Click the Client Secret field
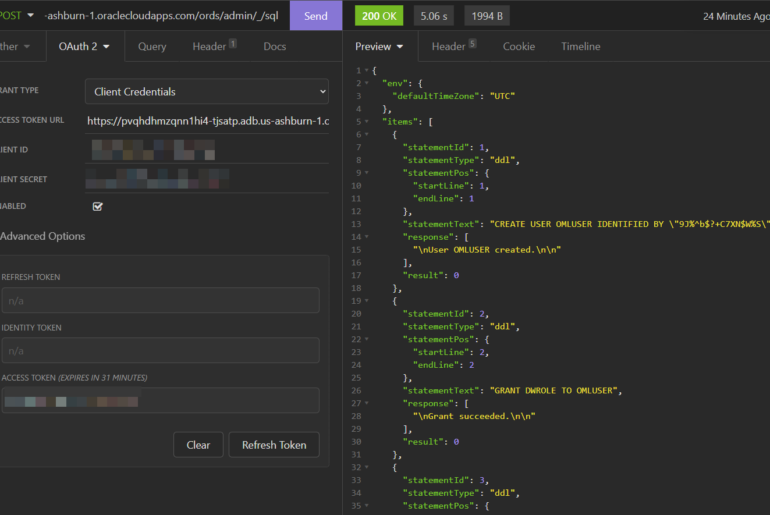770x515 pixels. 208,179
